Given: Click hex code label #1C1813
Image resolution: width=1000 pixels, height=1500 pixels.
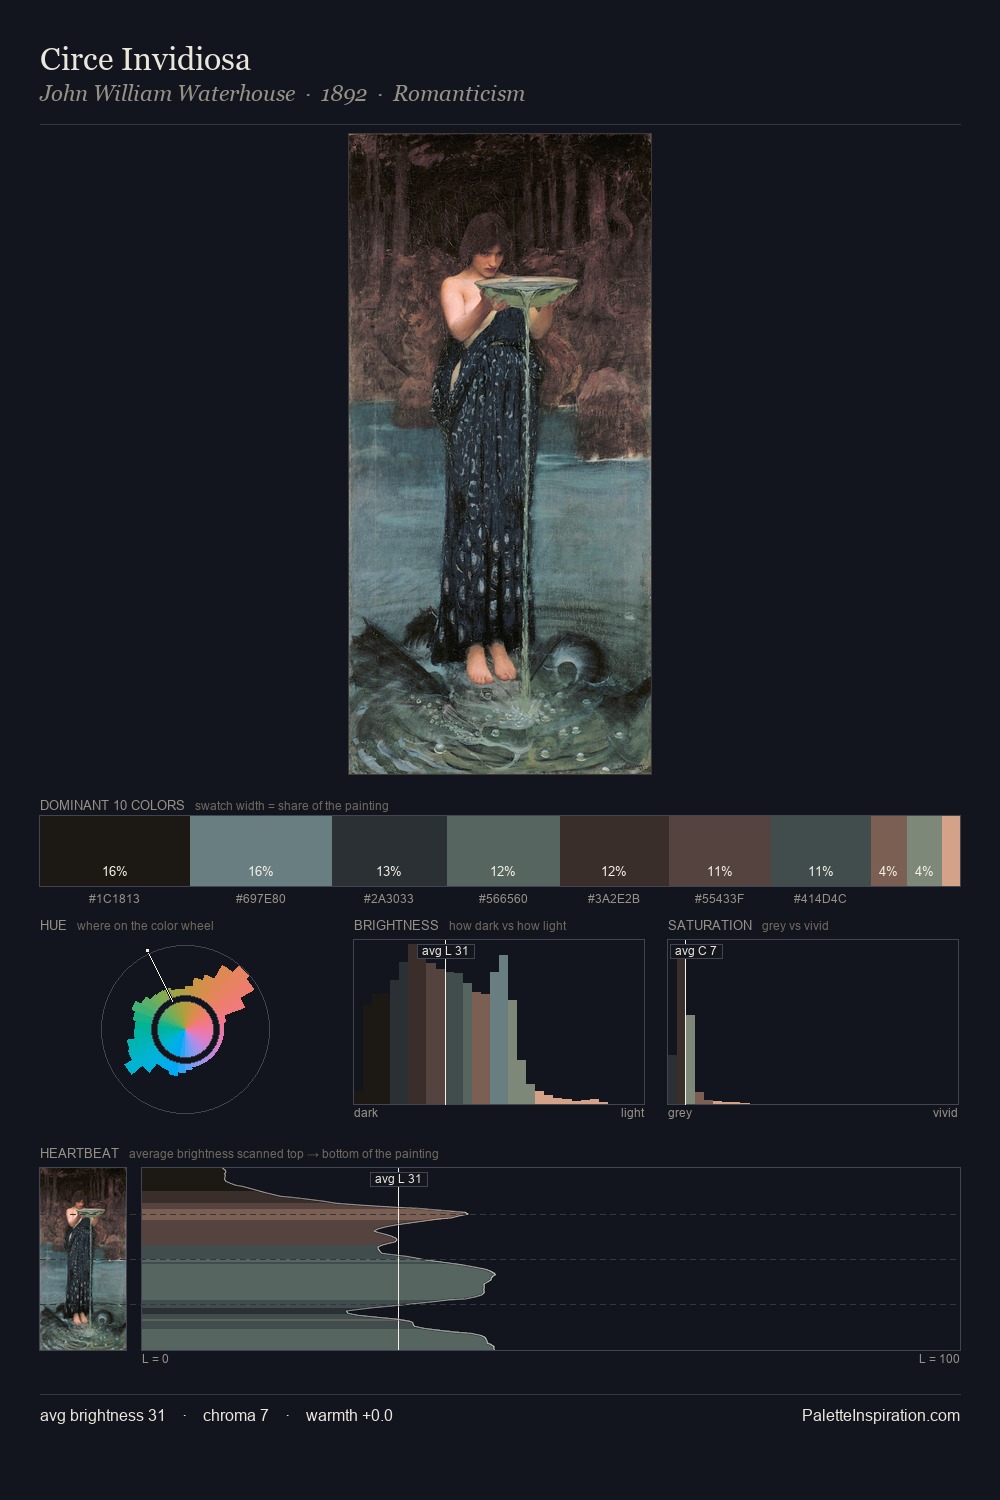Looking at the screenshot, I should [x=114, y=898].
